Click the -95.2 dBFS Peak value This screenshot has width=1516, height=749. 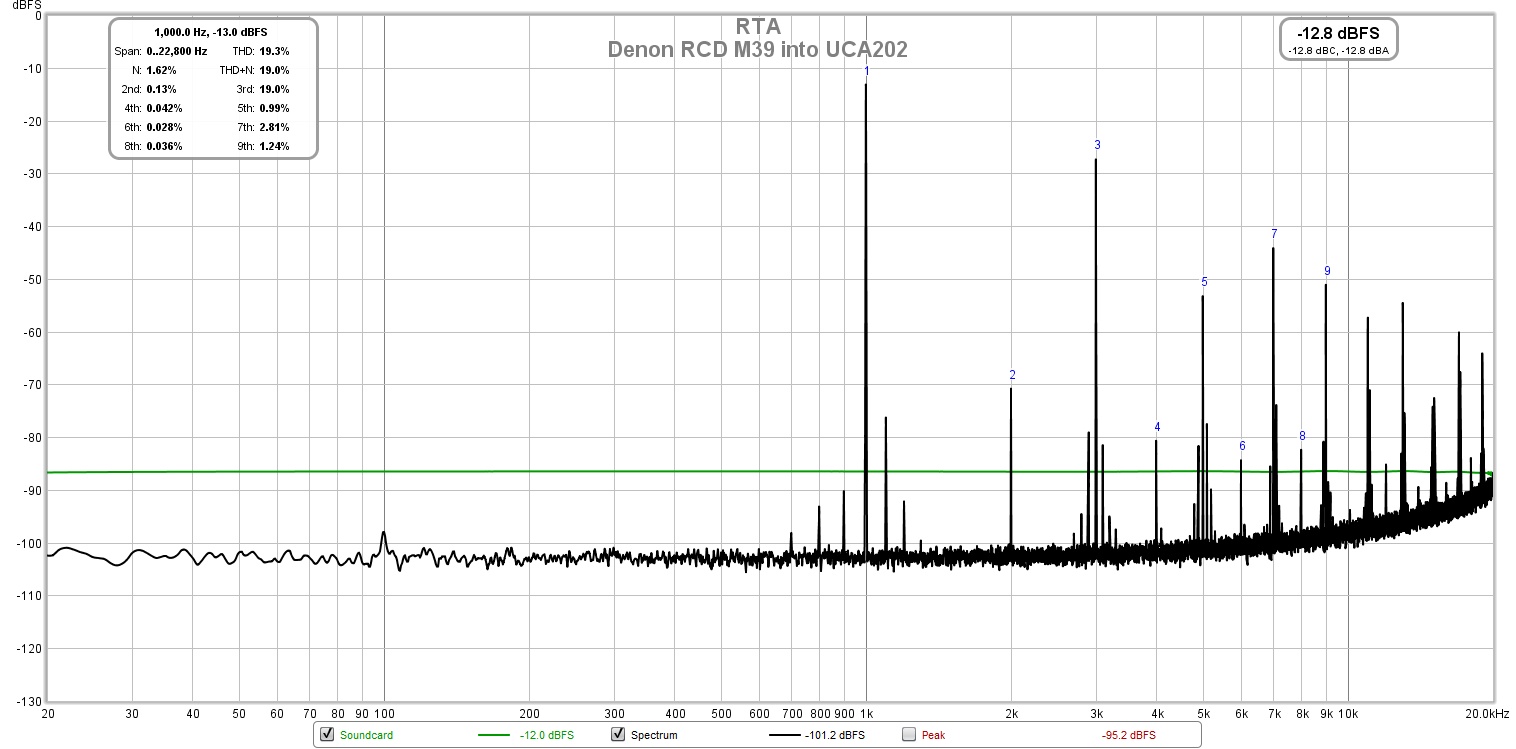click(1129, 735)
